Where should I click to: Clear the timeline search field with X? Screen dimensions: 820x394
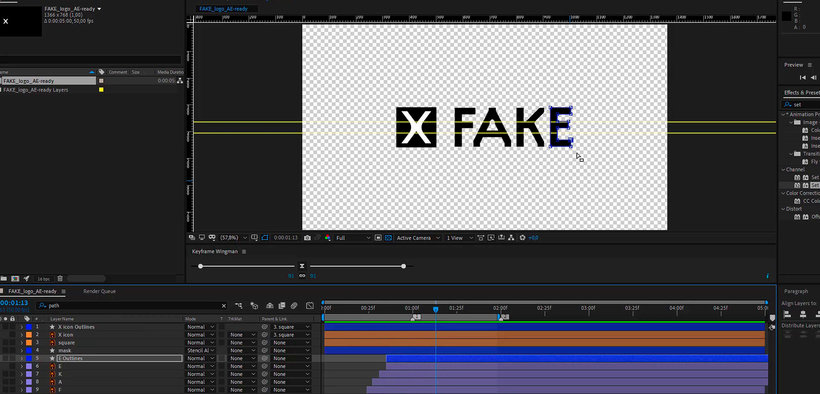[x=224, y=306]
